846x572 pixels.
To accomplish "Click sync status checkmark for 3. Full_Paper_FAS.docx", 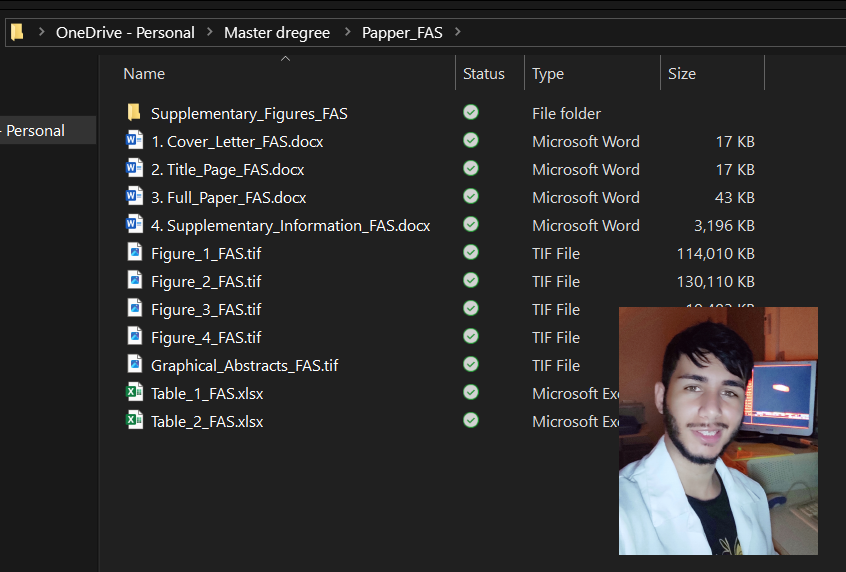I will 471,196.
